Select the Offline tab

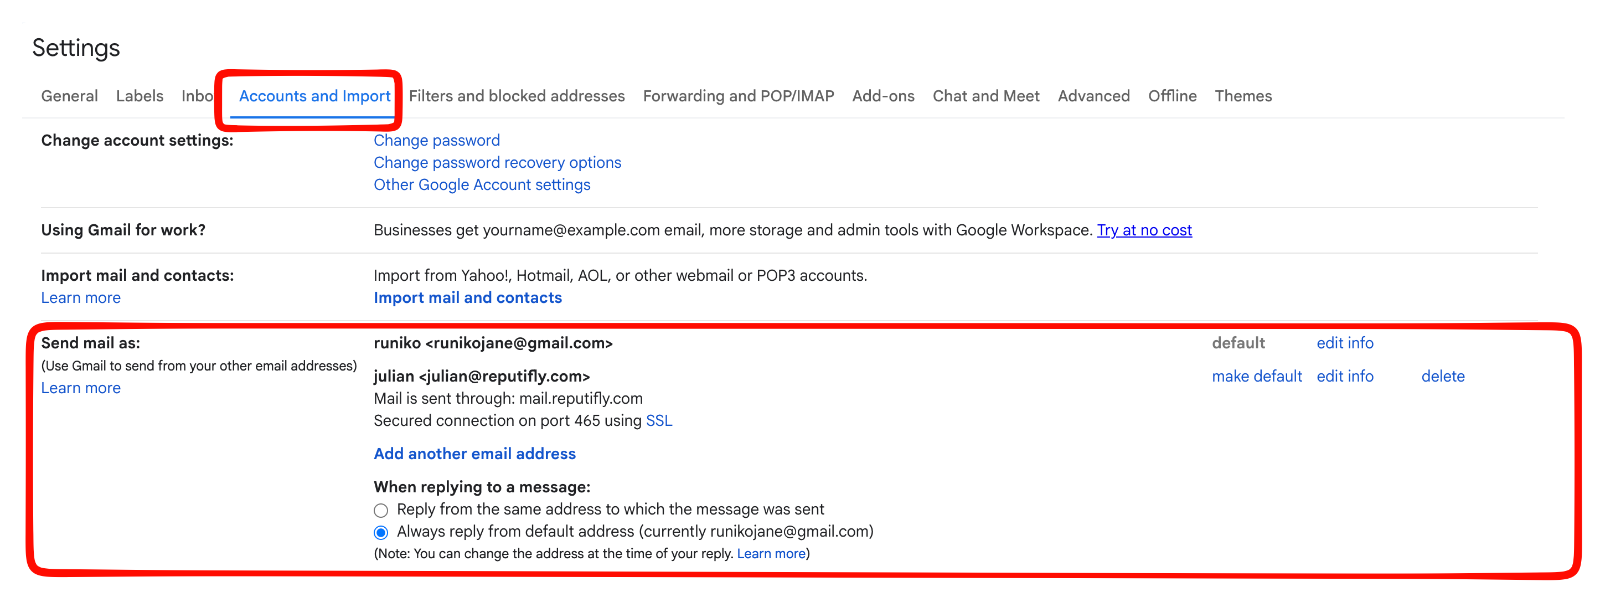coord(1172,96)
